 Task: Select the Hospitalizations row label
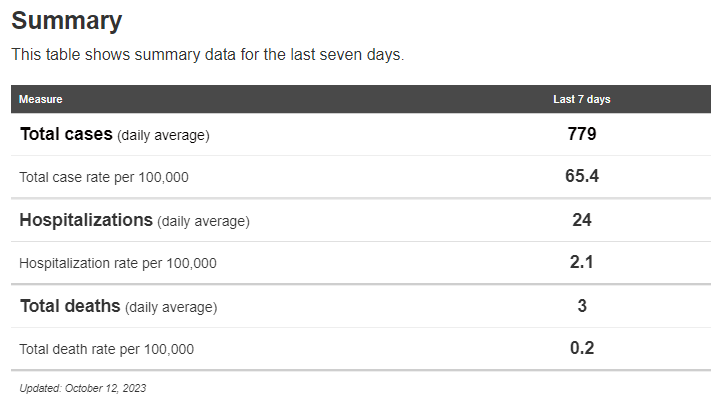[86, 220]
